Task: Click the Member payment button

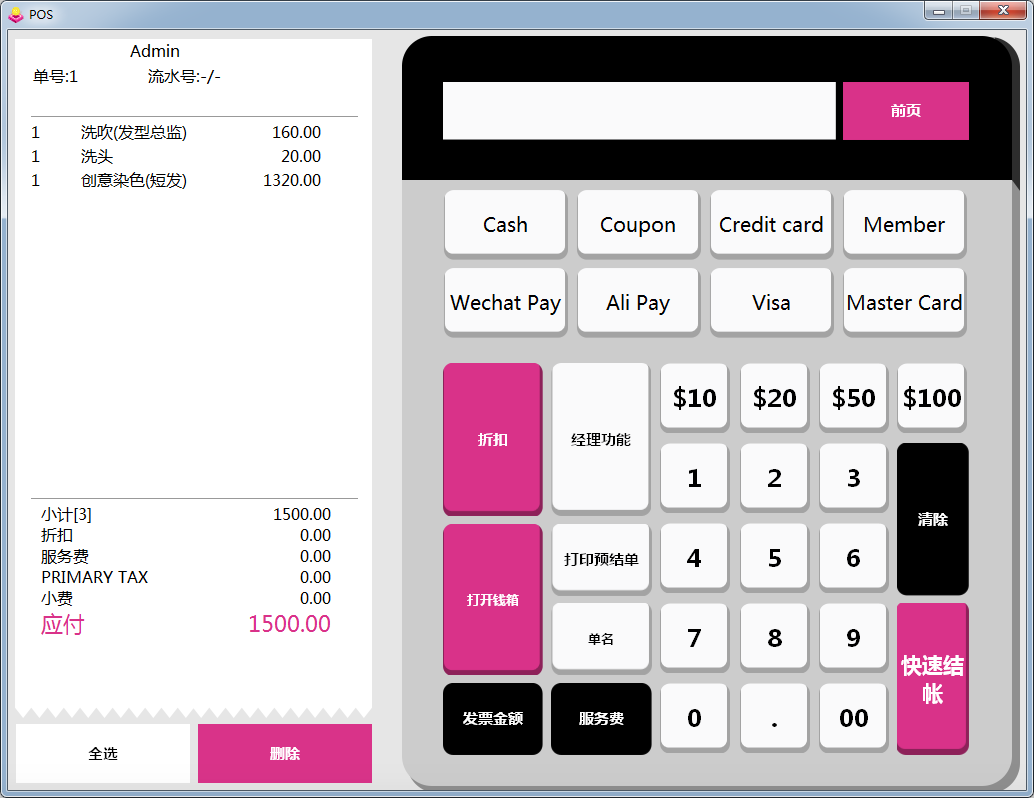Action: pyautogui.click(x=904, y=224)
